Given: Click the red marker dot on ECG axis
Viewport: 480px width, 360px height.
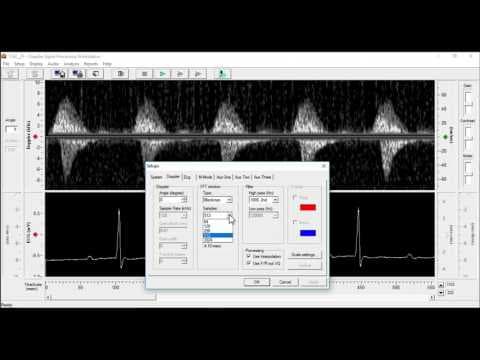Looking at the screenshot, I should [35, 235].
